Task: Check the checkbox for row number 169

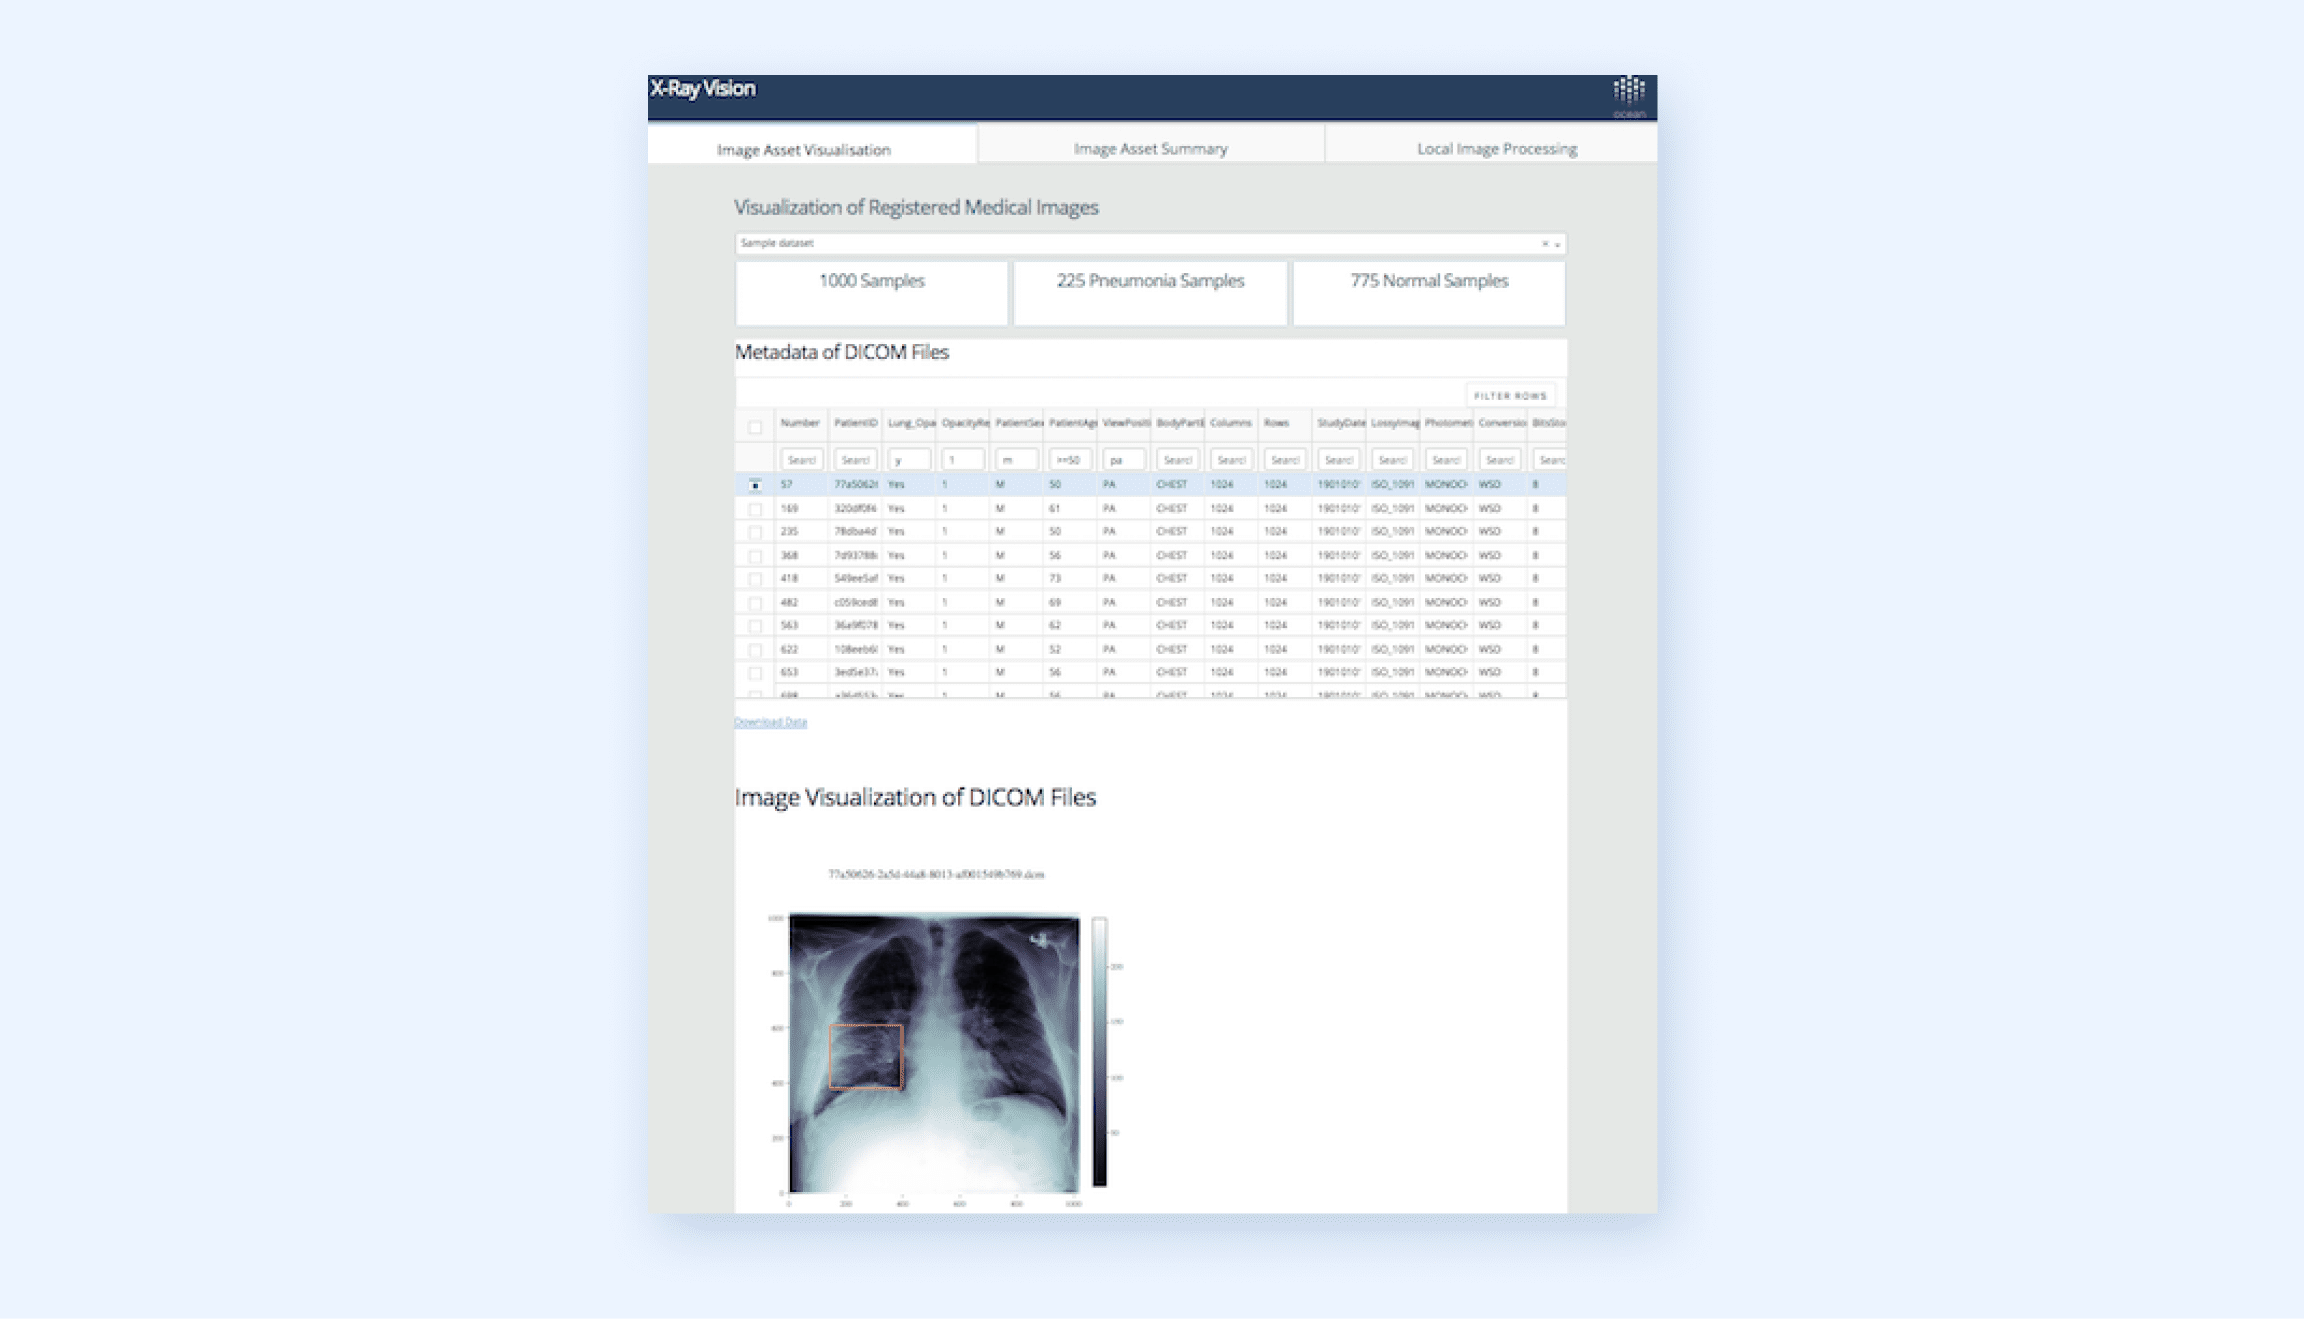Action: click(x=755, y=509)
